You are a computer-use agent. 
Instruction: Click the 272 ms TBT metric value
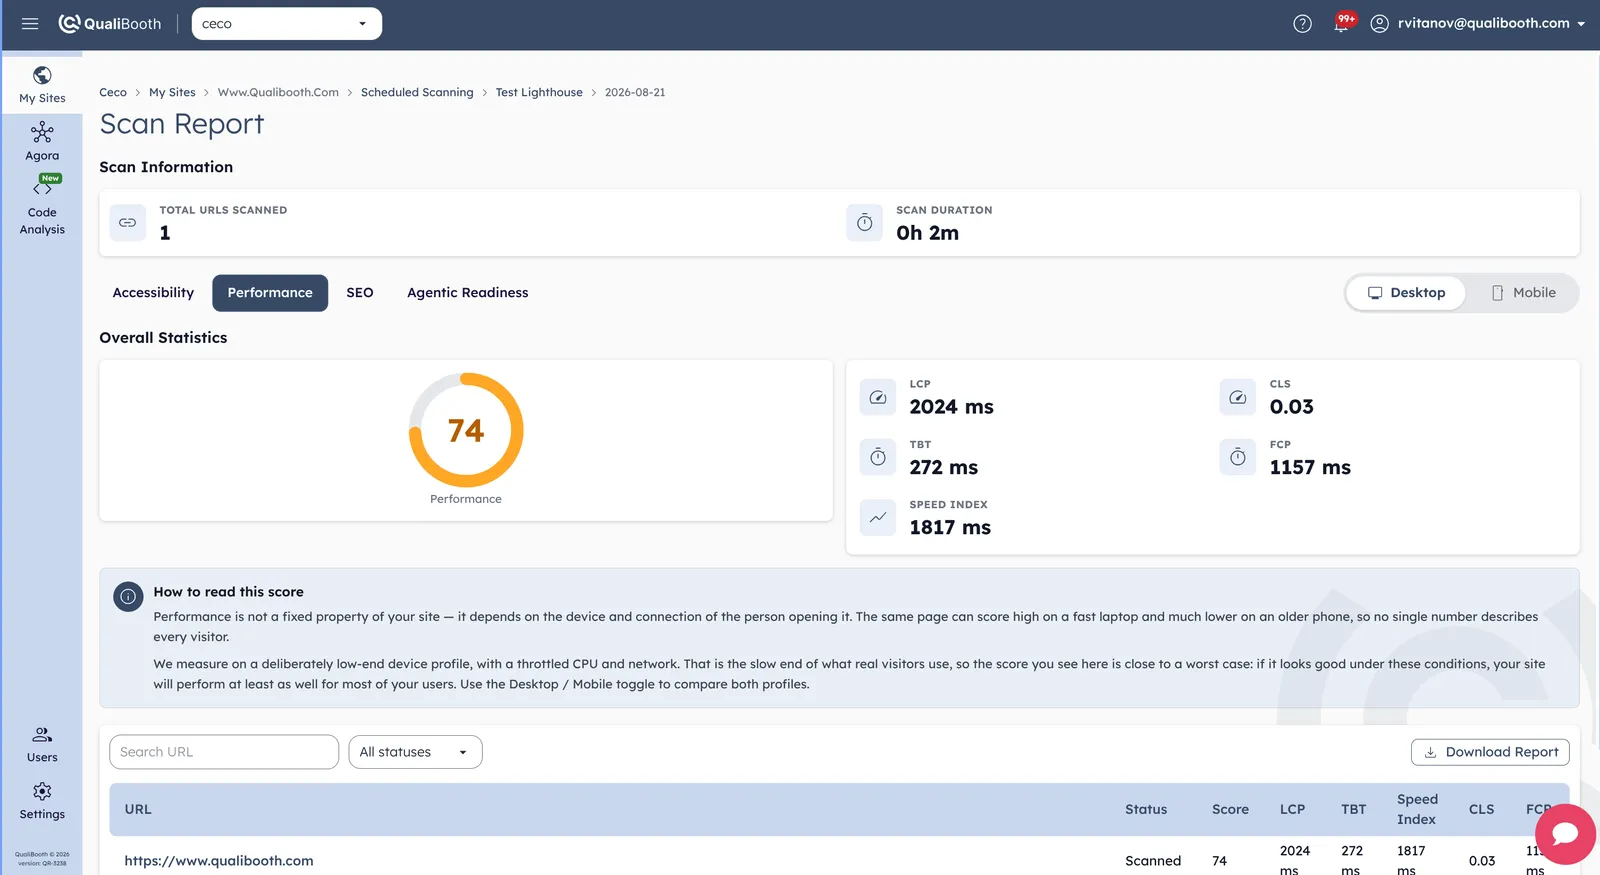tap(943, 467)
